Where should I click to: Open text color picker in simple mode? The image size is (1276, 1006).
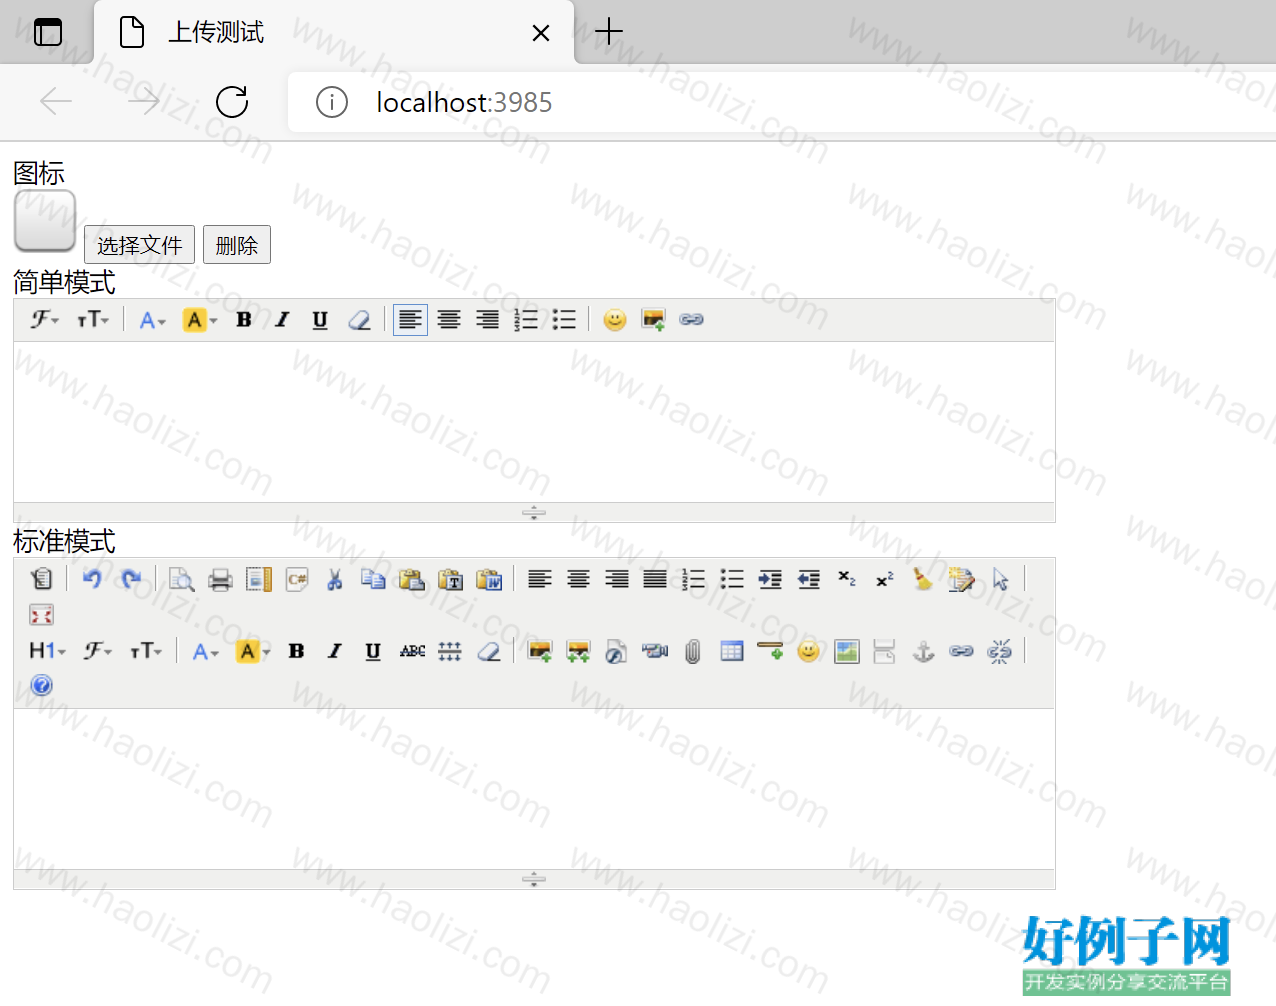tap(152, 320)
